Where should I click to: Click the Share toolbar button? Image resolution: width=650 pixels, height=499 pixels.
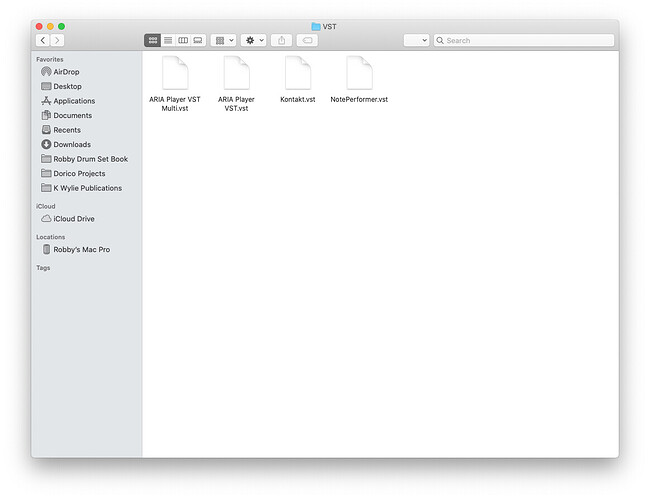281,40
